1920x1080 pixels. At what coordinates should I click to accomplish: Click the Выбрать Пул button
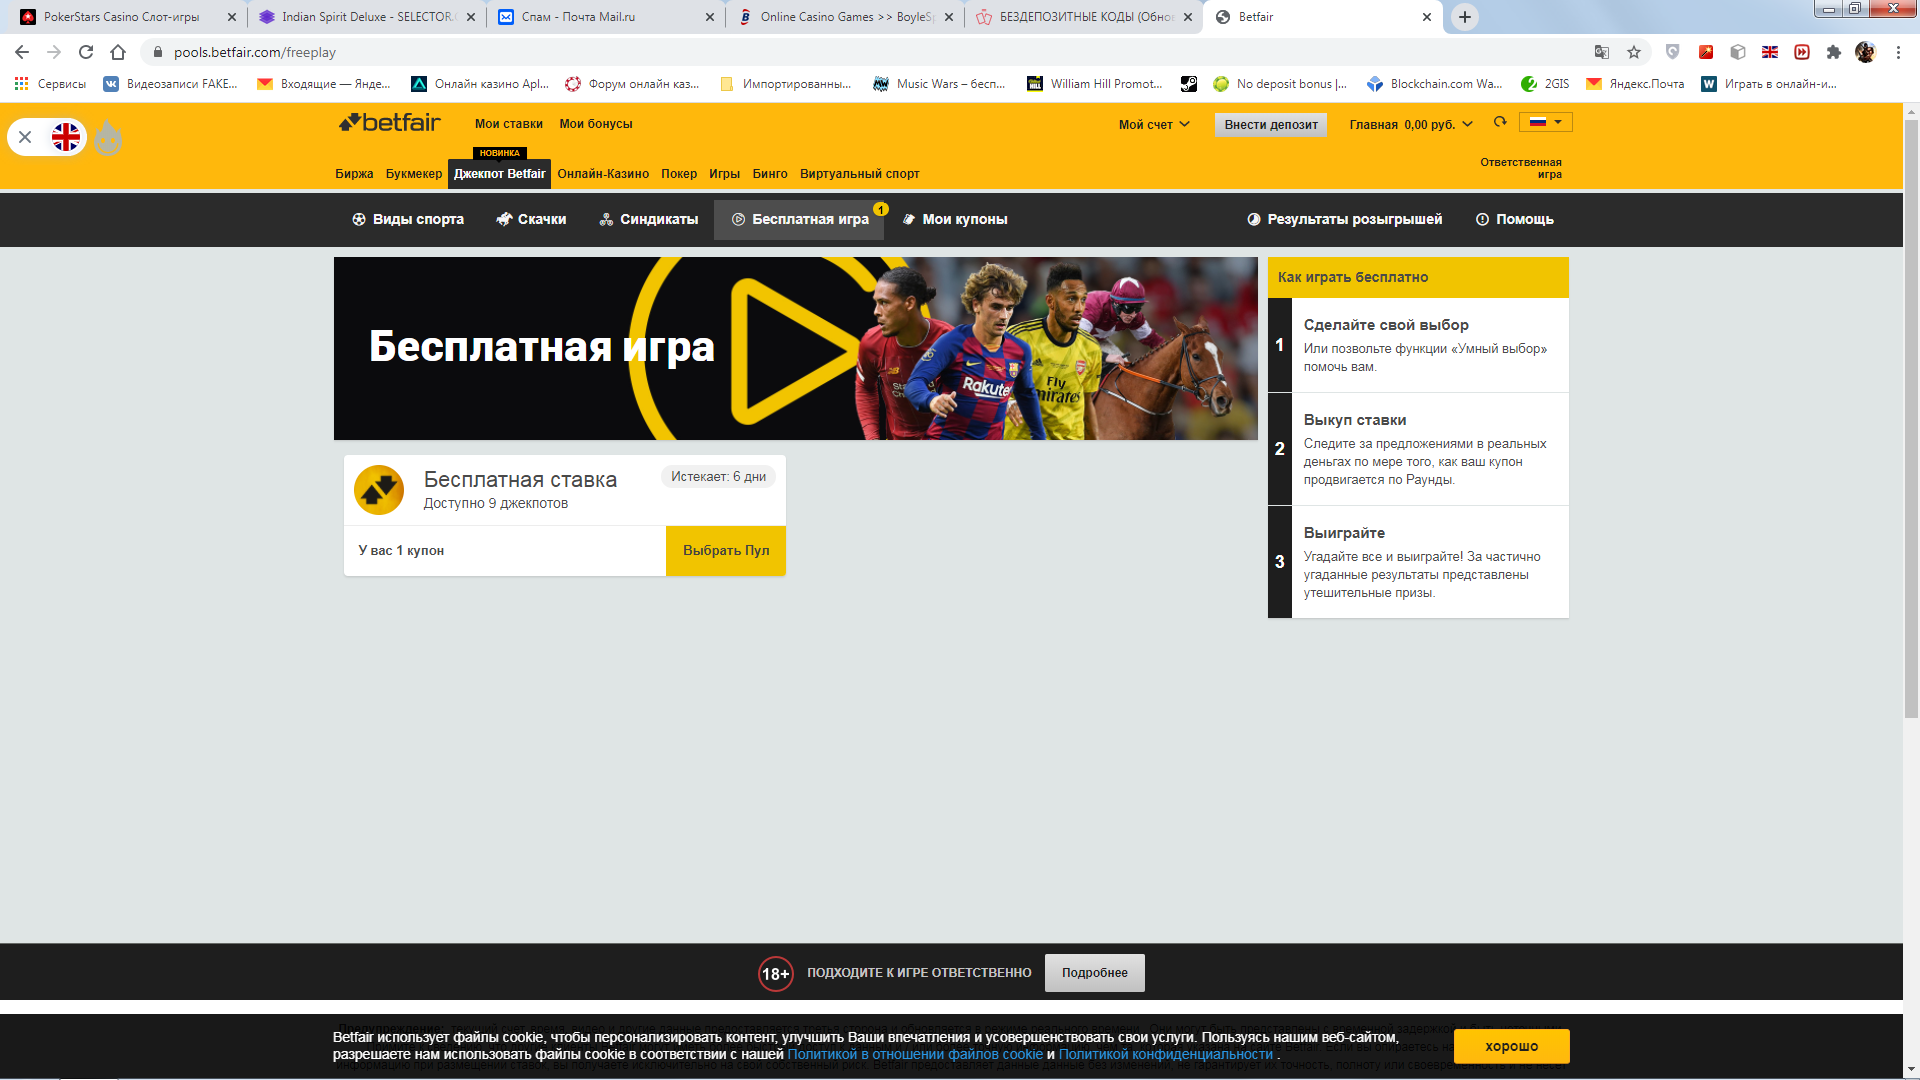(726, 550)
